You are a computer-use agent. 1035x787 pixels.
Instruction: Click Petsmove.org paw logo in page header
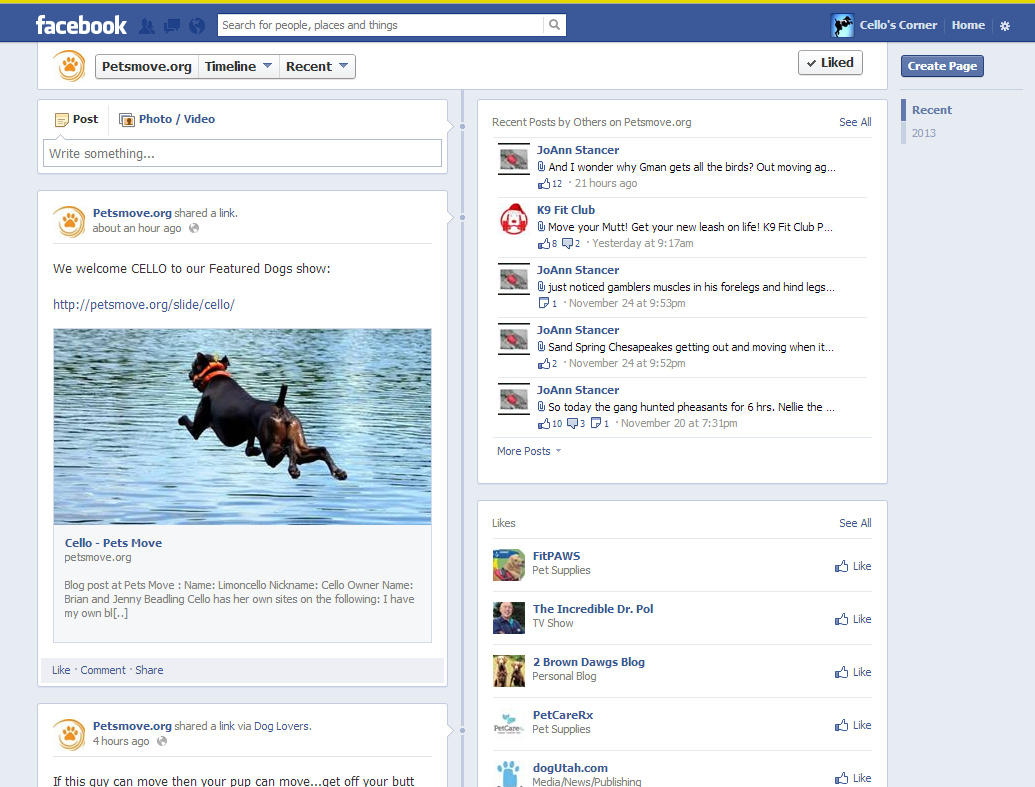[x=70, y=65]
